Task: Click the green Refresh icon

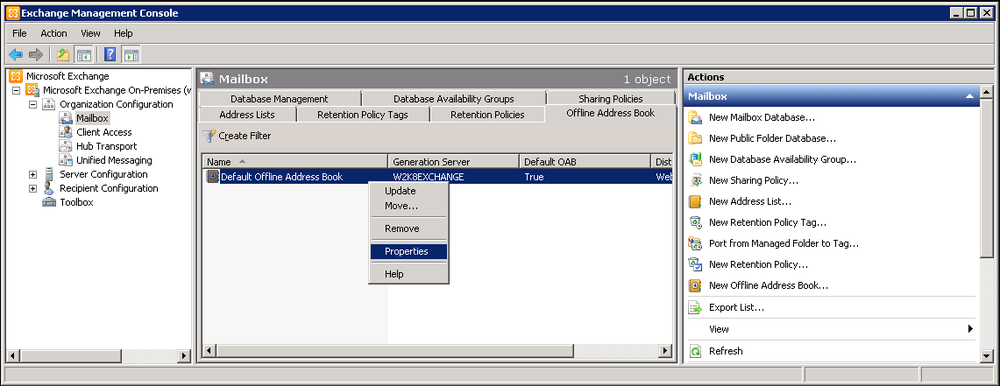Action: point(696,351)
